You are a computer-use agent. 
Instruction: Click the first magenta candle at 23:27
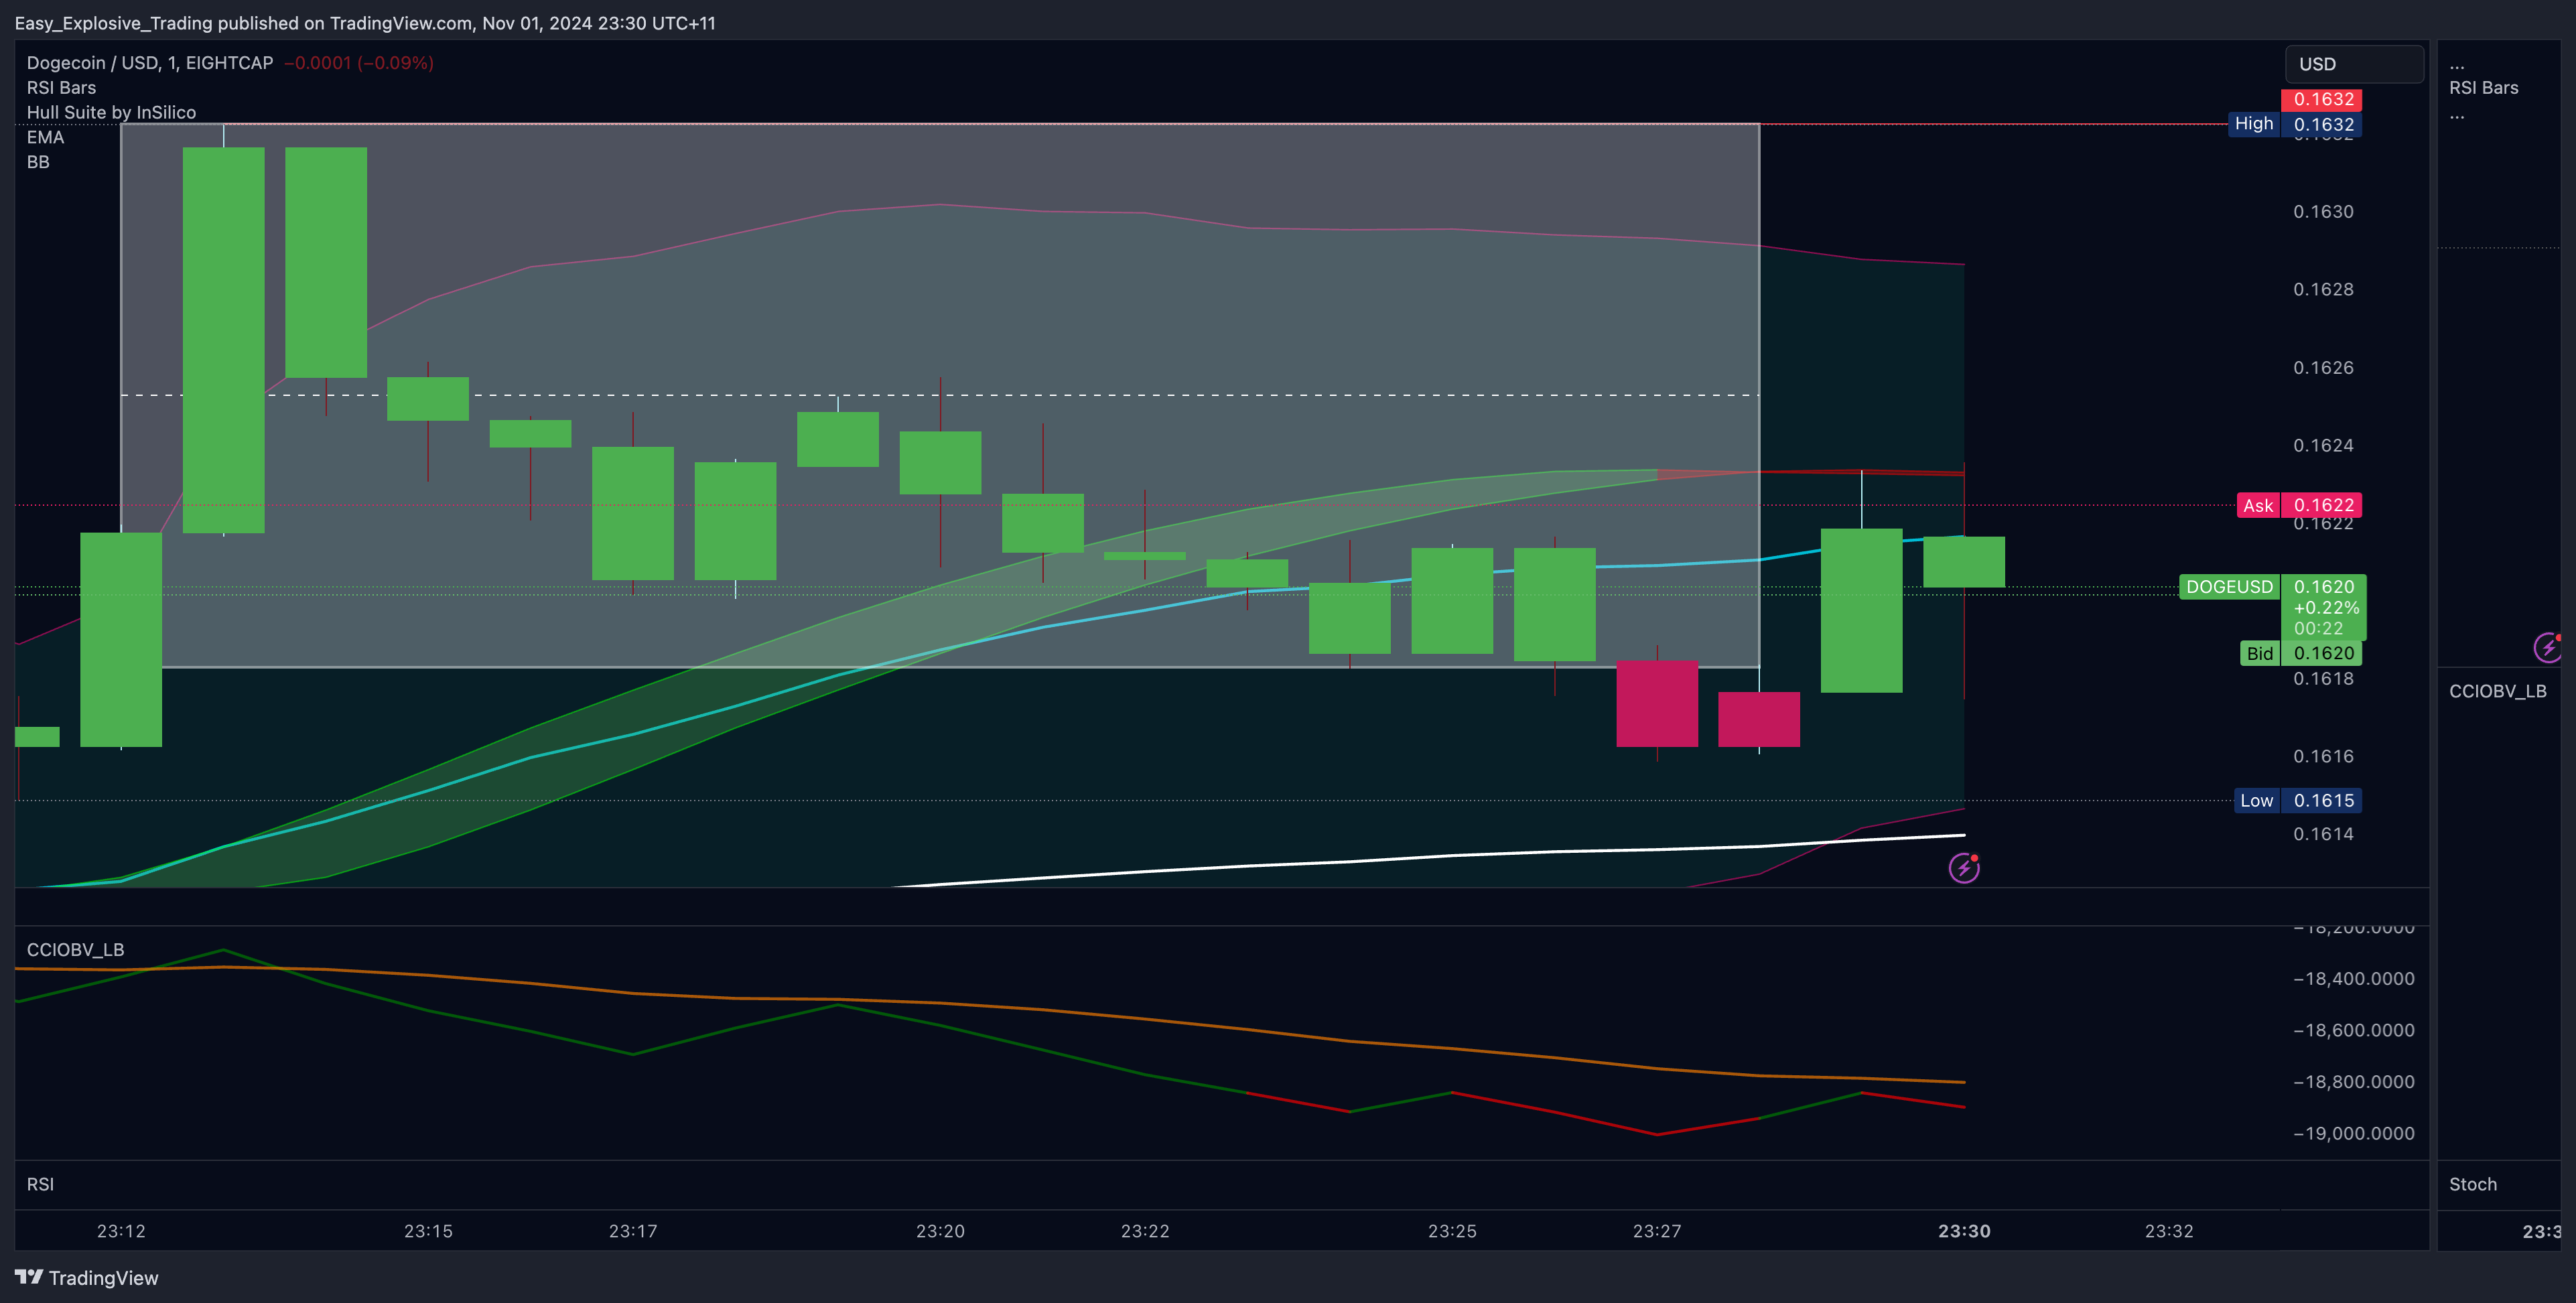coord(1657,703)
